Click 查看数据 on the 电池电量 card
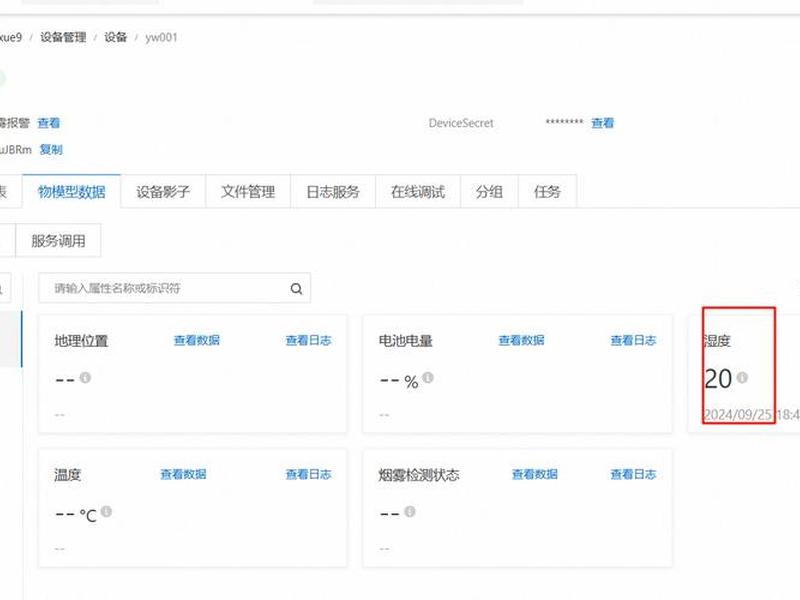This screenshot has width=800, height=600. [x=521, y=340]
